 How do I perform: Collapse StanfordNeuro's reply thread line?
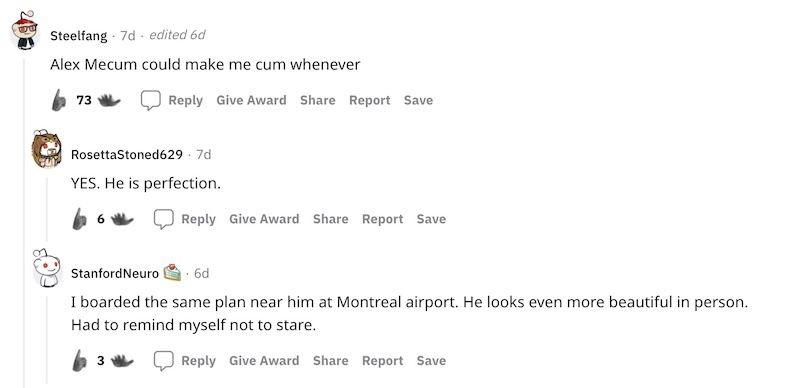point(47,340)
